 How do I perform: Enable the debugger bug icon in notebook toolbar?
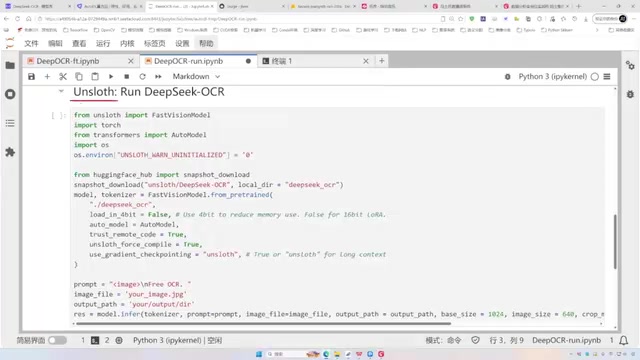pyautogui.click(x=507, y=76)
